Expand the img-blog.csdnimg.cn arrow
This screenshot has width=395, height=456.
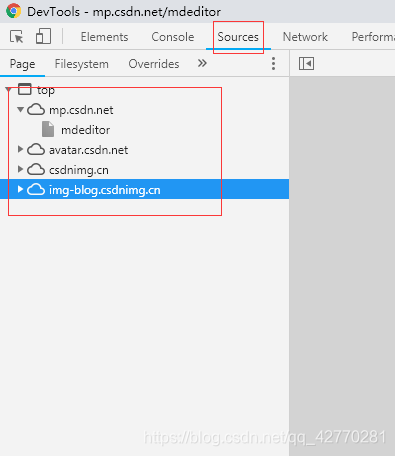coord(20,189)
